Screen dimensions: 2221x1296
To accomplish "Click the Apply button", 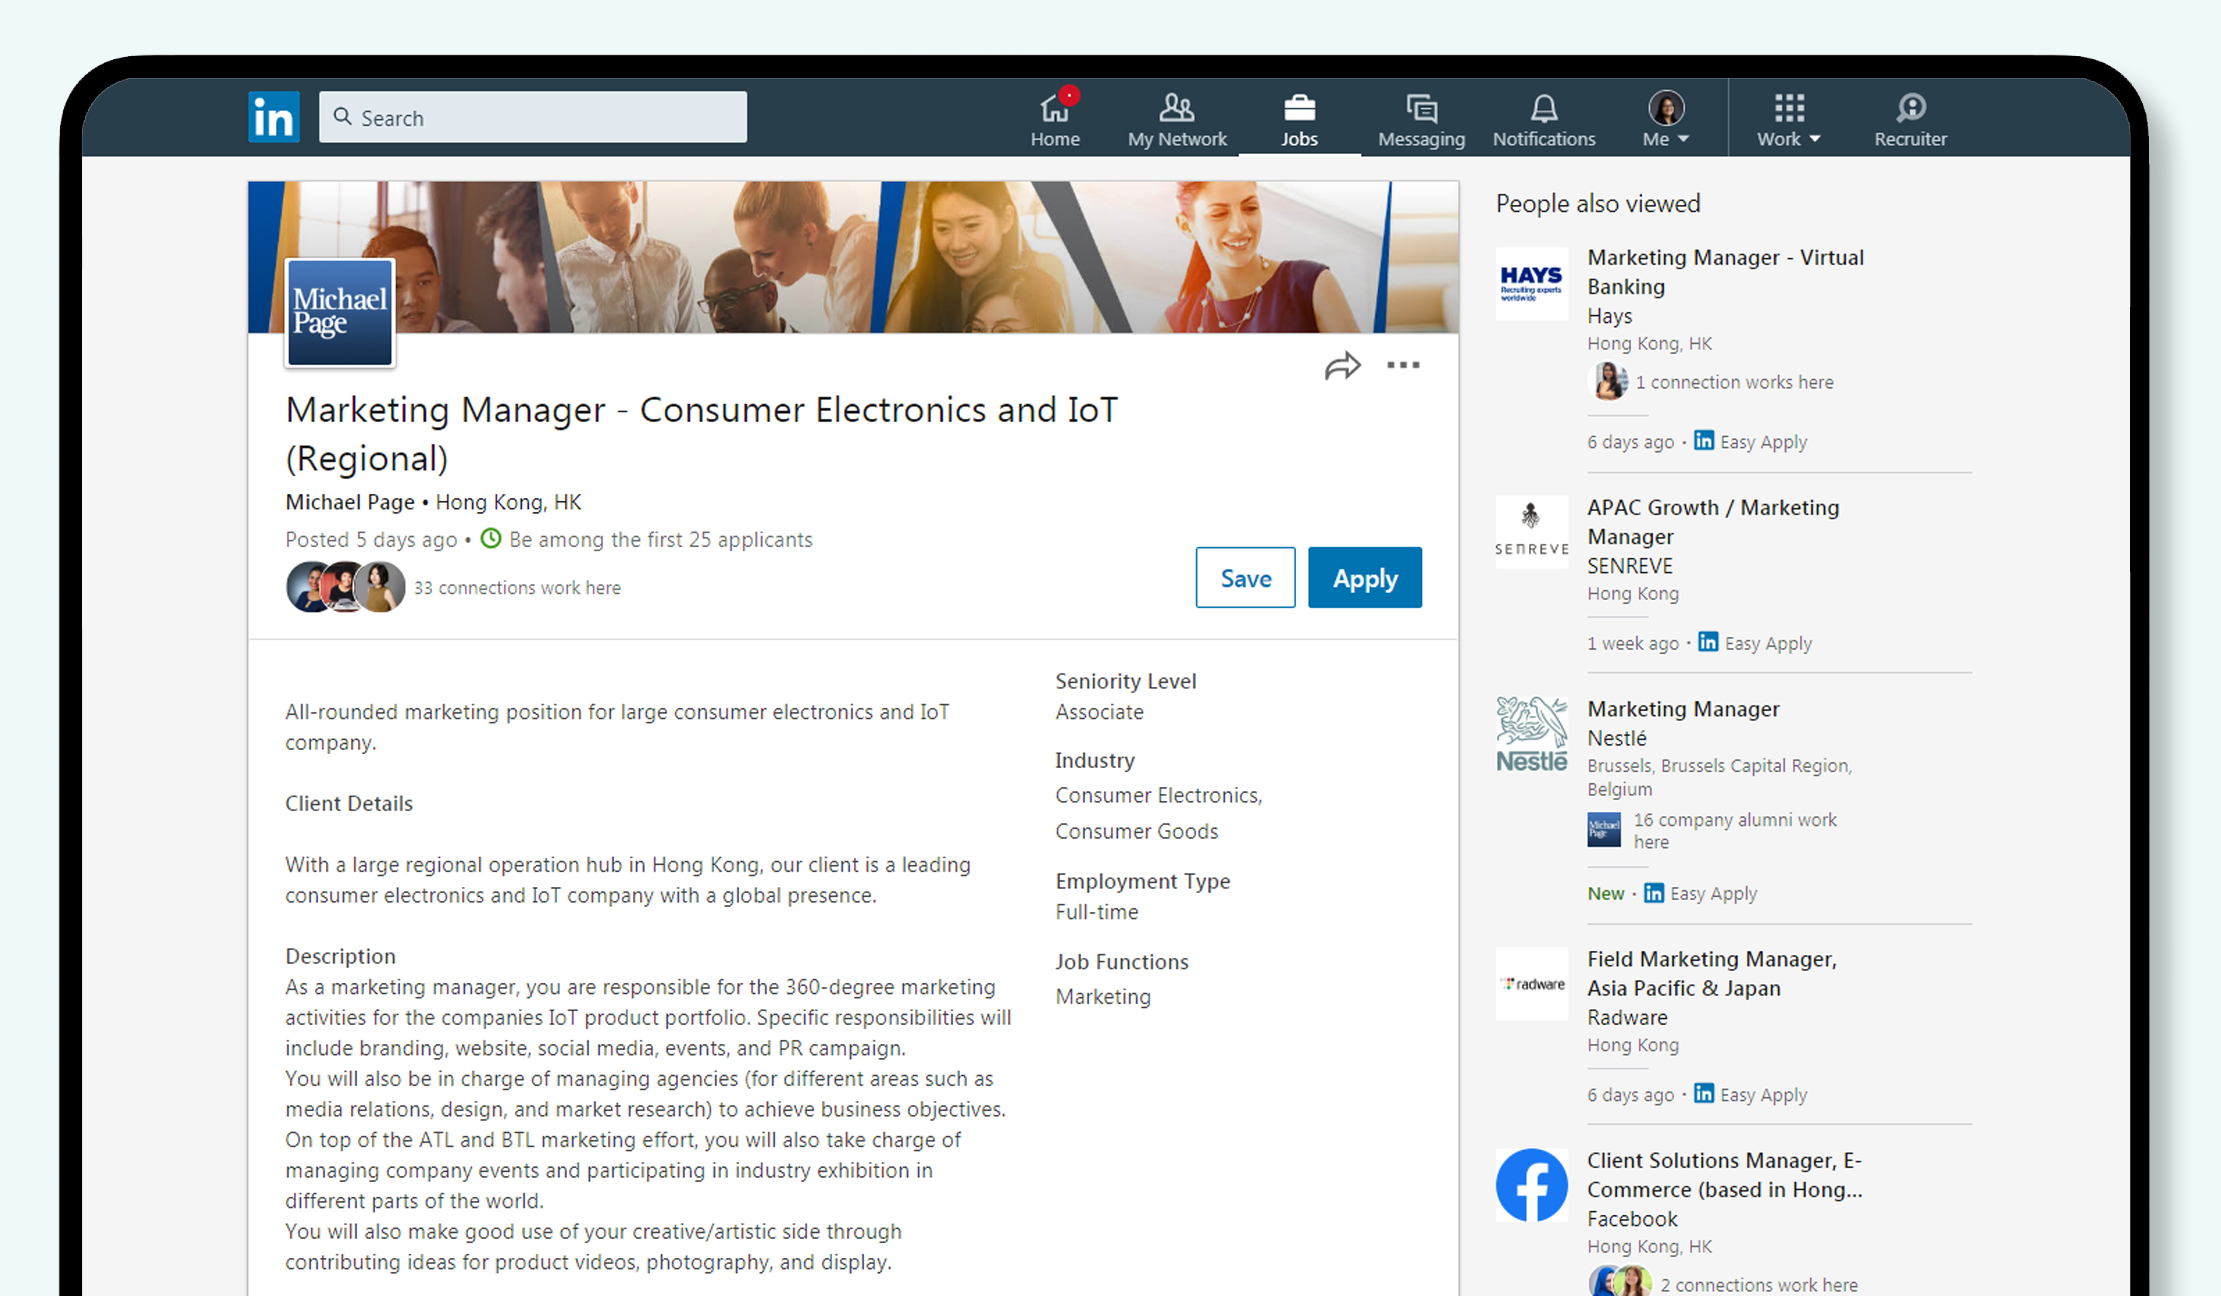I will 1365,577.
